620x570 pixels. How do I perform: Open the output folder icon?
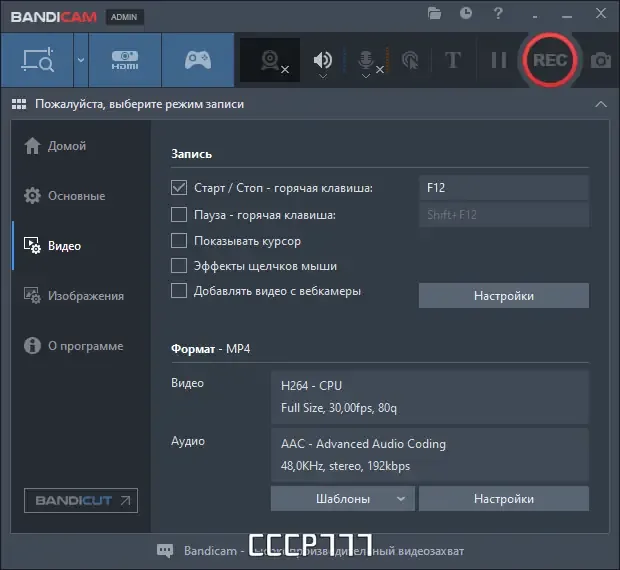[x=434, y=13]
